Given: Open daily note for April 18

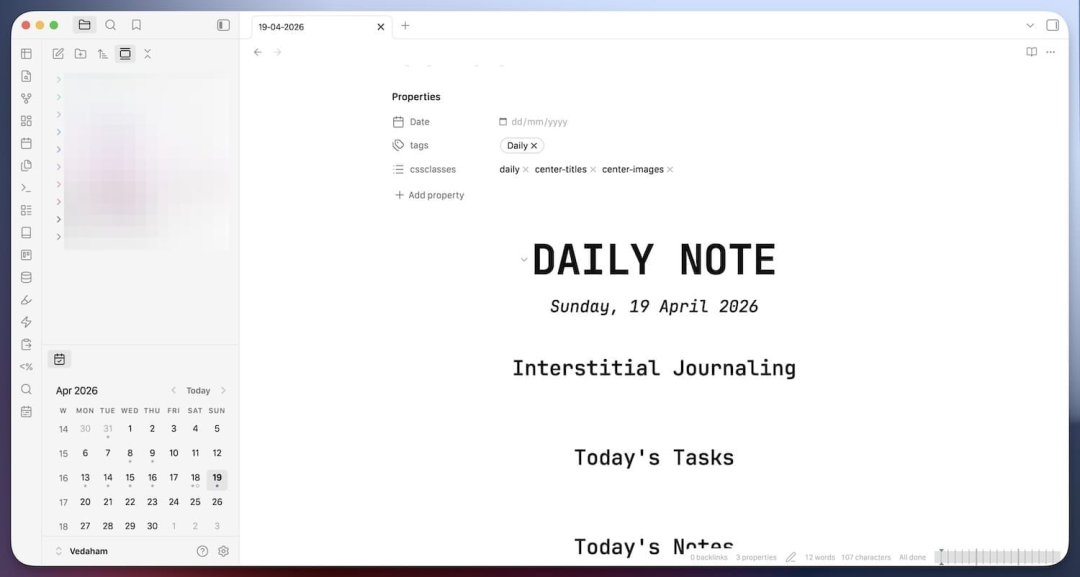Looking at the screenshot, I should click(x=196, y=478).
